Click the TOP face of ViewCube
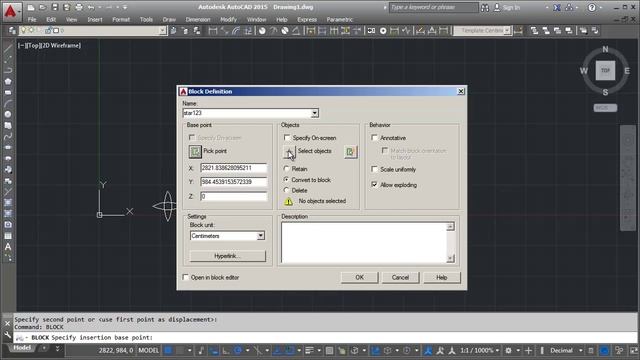The image size is (640, 360). 605,71
